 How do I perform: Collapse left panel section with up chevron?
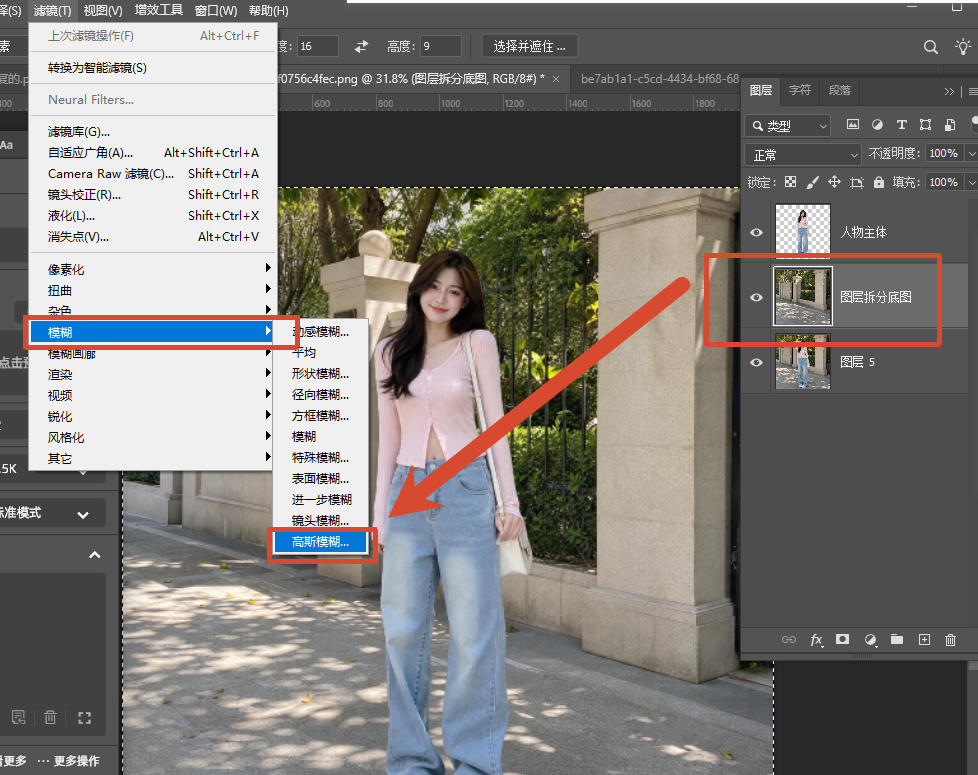(95, 555)
